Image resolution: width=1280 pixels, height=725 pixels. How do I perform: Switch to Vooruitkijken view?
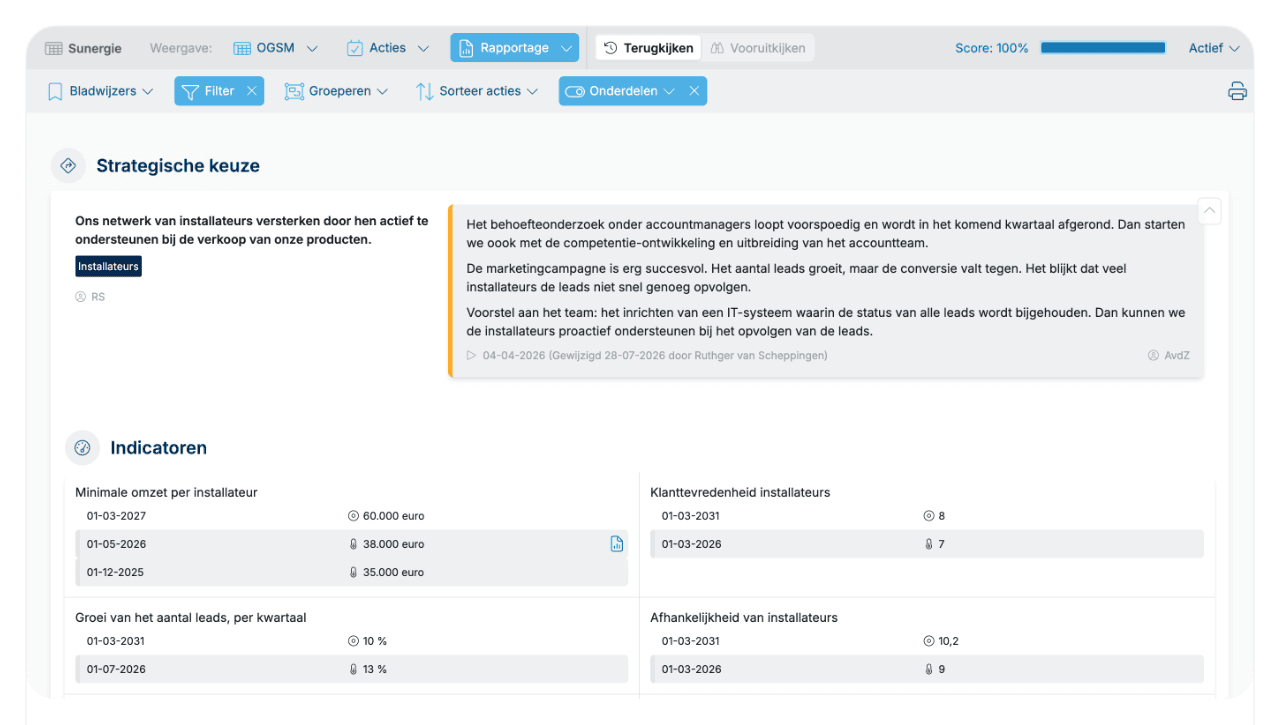click(757, 48)
